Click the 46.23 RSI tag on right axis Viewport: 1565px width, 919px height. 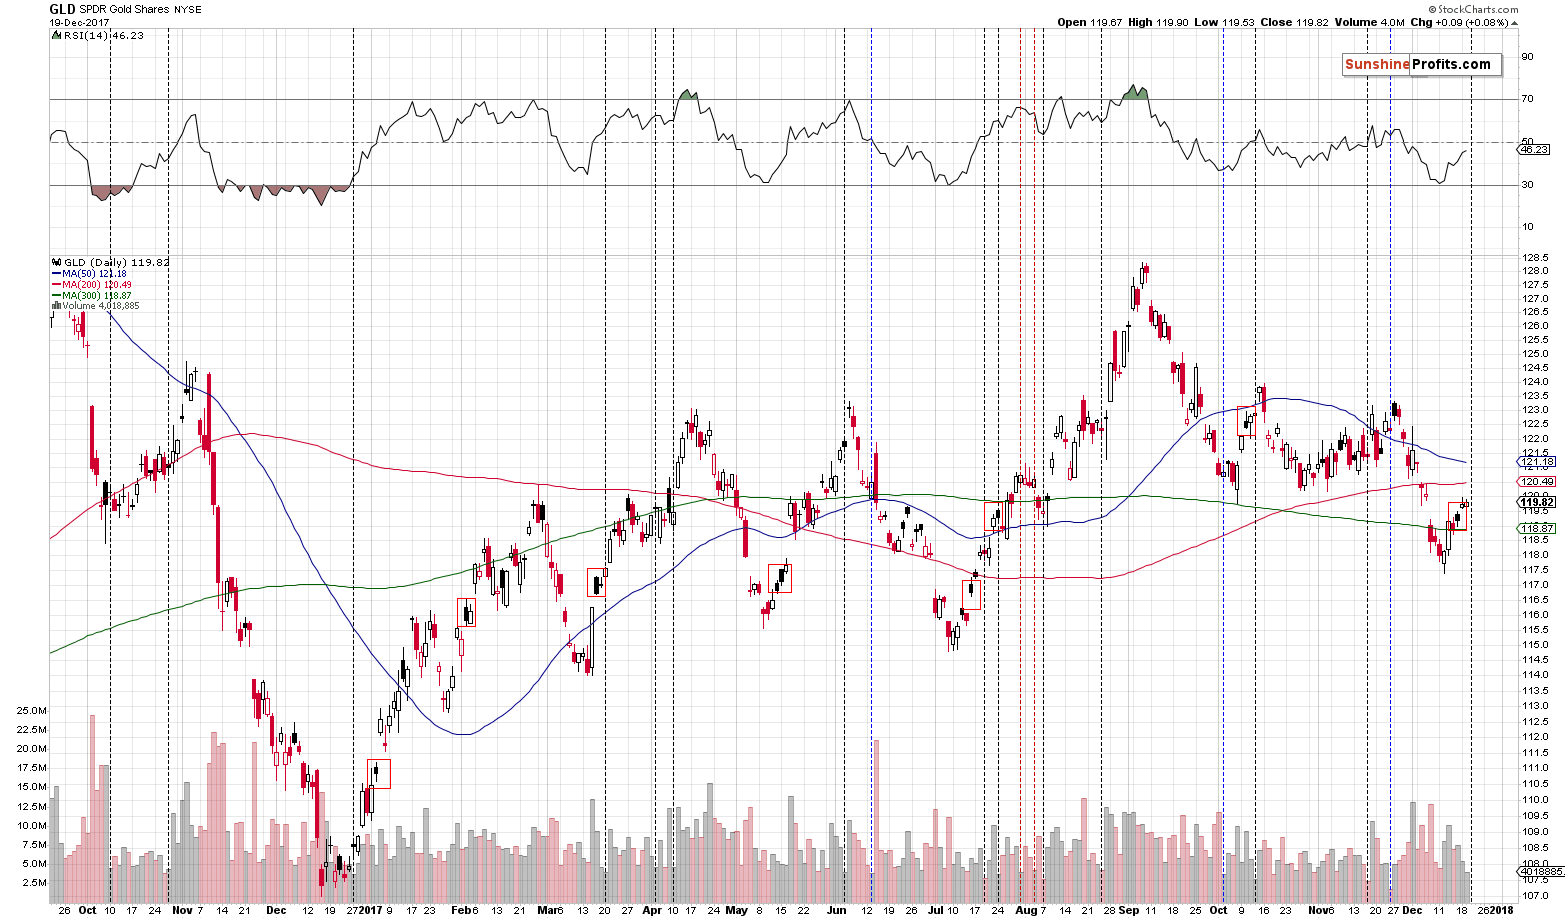click(x=1534, y=150)
